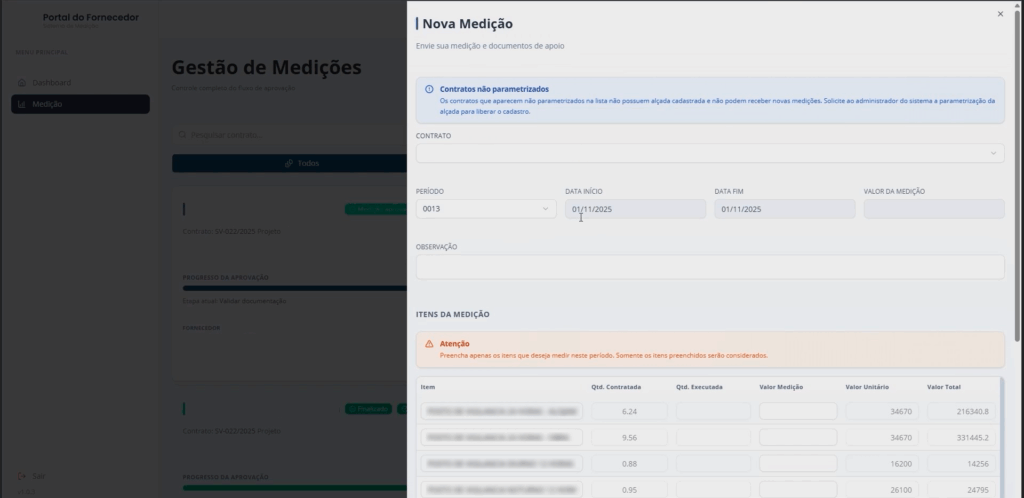Click the Item column header
This screenshot has width=1024, height=498.
[x=428, y=387]
